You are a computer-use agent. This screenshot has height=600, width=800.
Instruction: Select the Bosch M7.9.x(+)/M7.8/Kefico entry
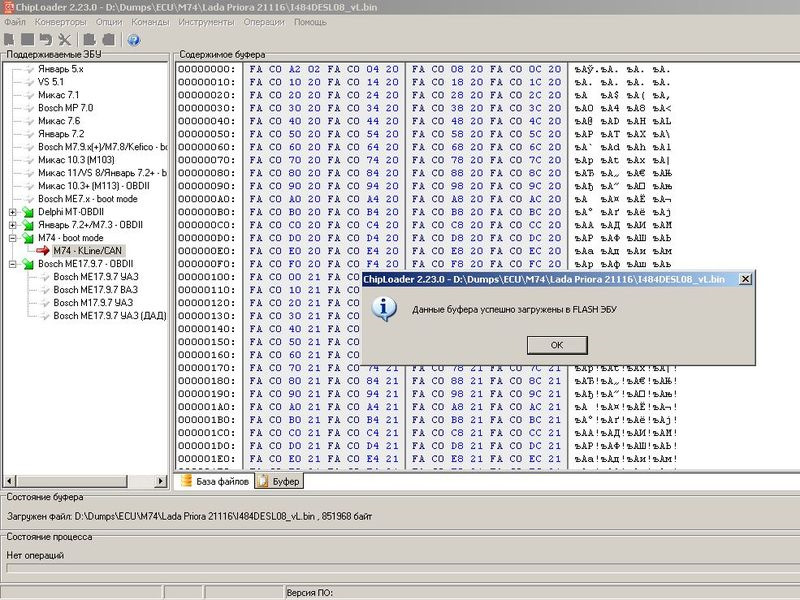102,147
